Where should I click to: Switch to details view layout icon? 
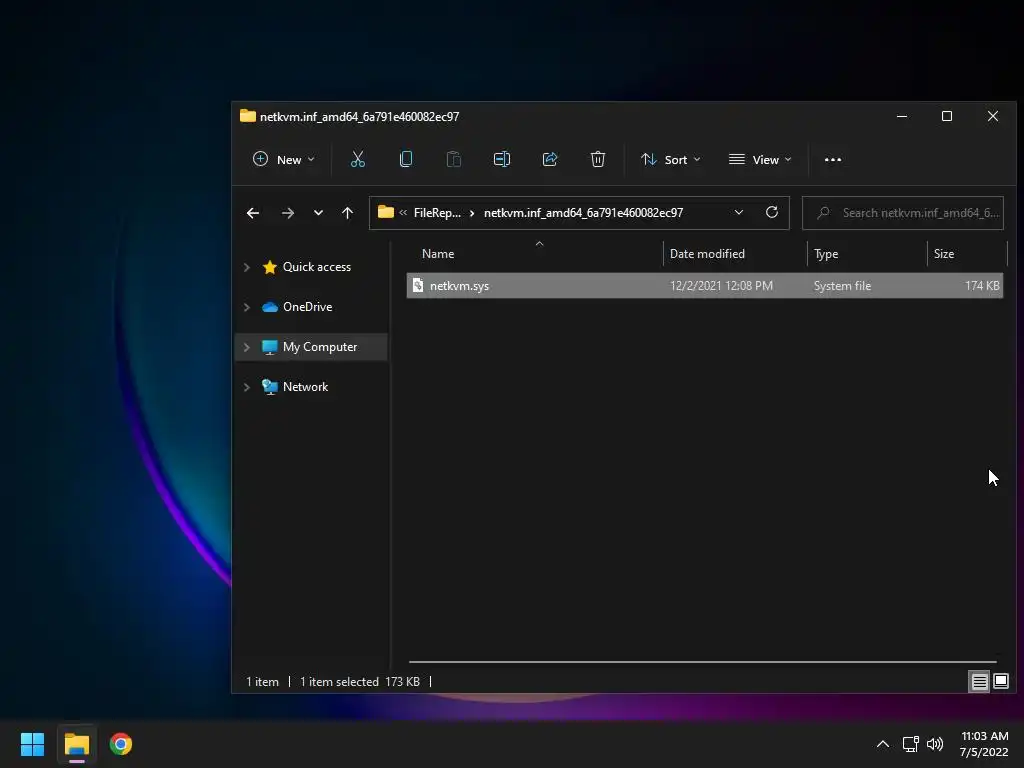coord(980,682)
